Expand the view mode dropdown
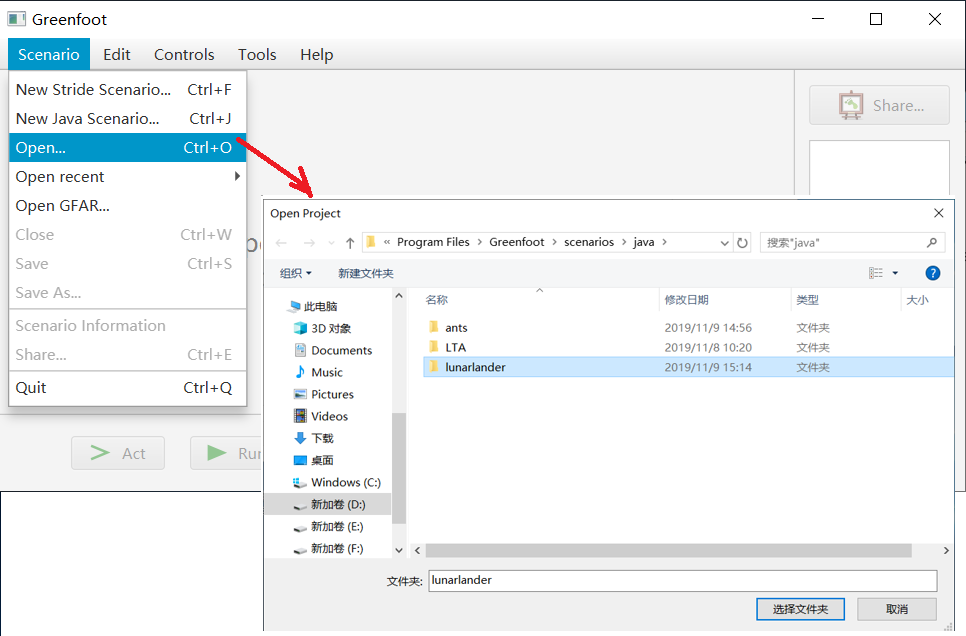966x636 pixels. pos(895,273)
